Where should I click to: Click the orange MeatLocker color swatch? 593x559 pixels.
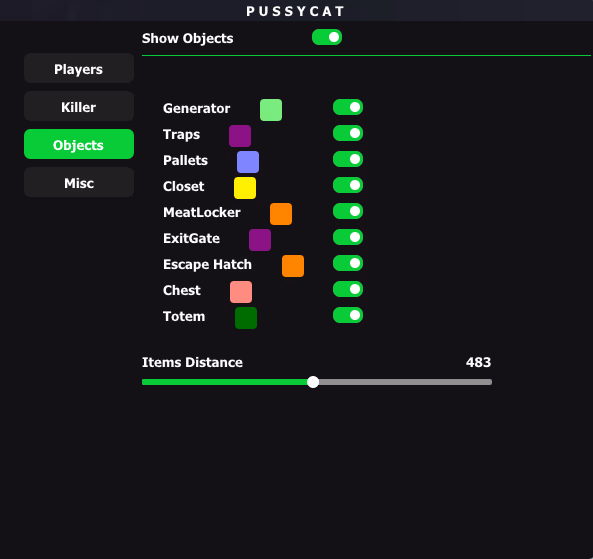click(281, 214)
